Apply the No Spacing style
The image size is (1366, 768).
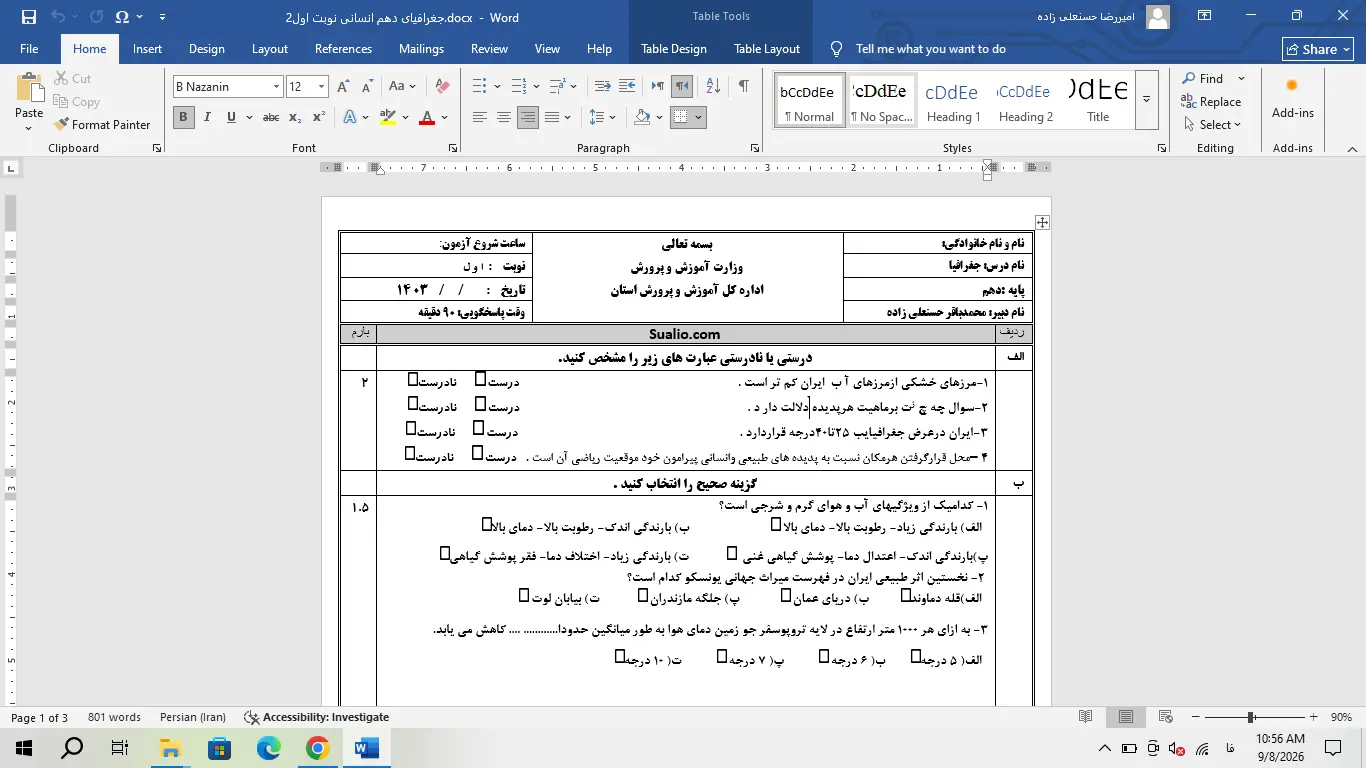tap(881, 99)
